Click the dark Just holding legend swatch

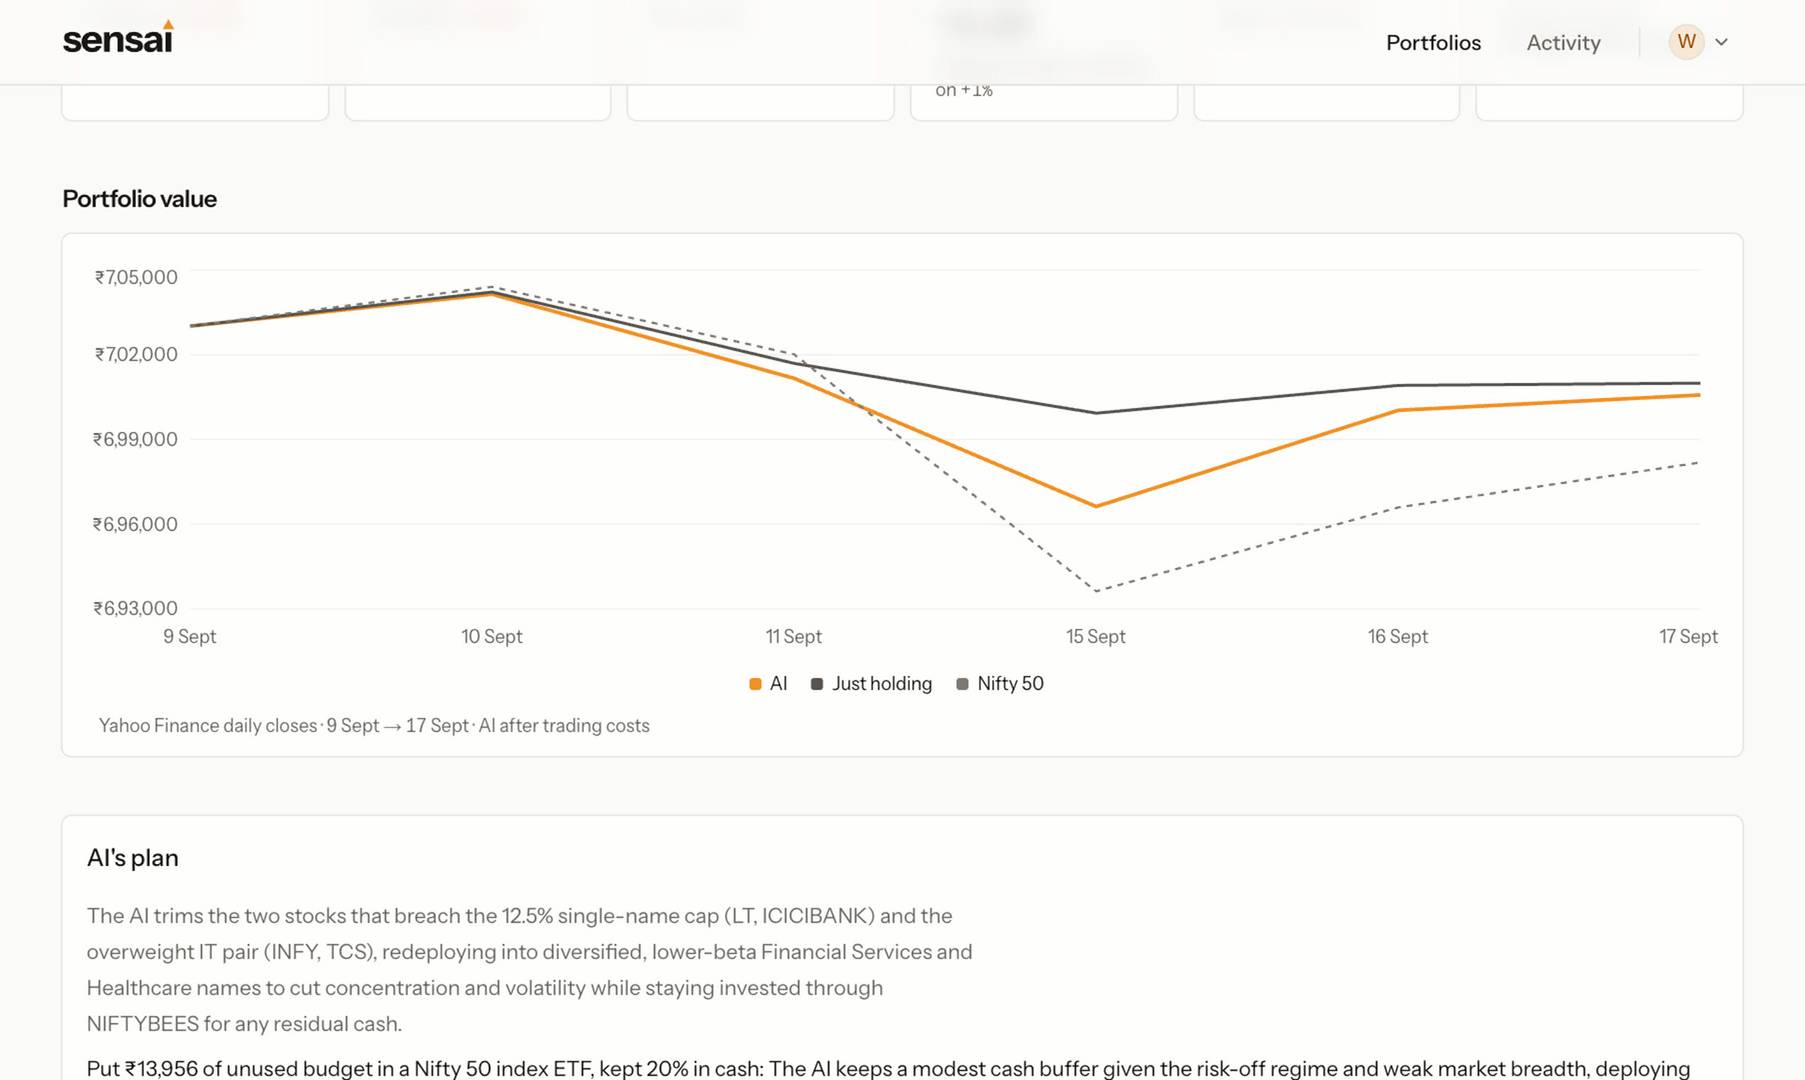(817, 684)
